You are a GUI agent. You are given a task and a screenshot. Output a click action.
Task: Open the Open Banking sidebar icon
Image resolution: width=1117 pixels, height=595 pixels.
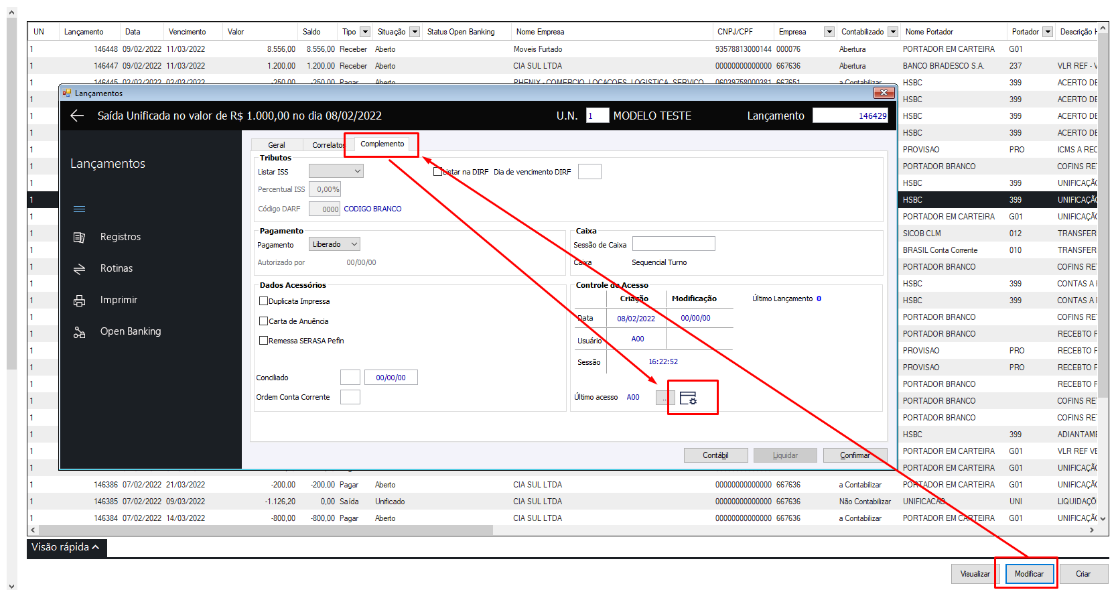click(79, 332)
